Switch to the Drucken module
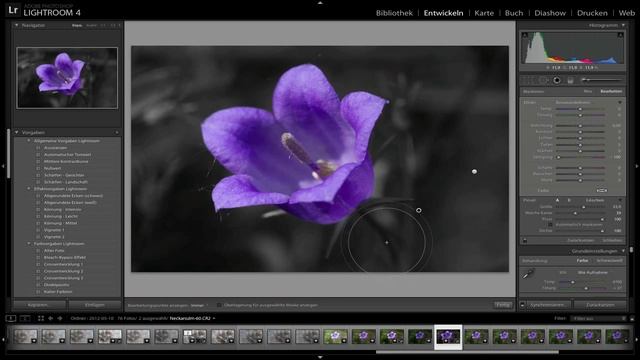 [x=592, y=13]
